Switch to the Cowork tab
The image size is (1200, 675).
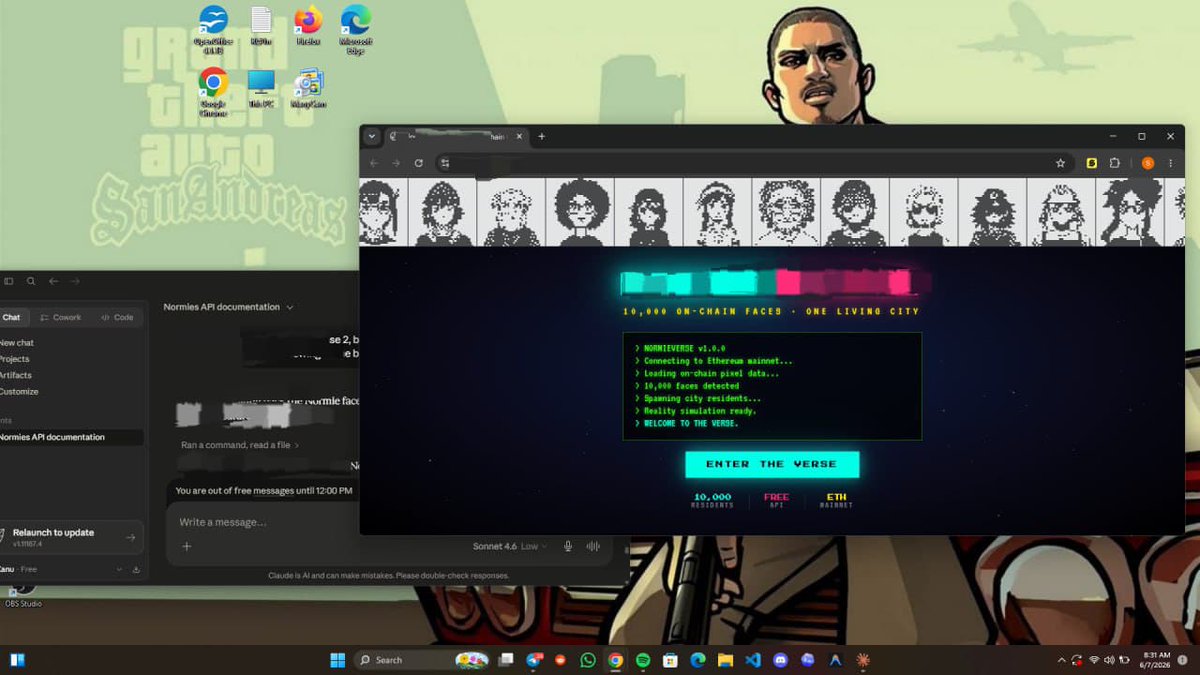click(60, 317)
